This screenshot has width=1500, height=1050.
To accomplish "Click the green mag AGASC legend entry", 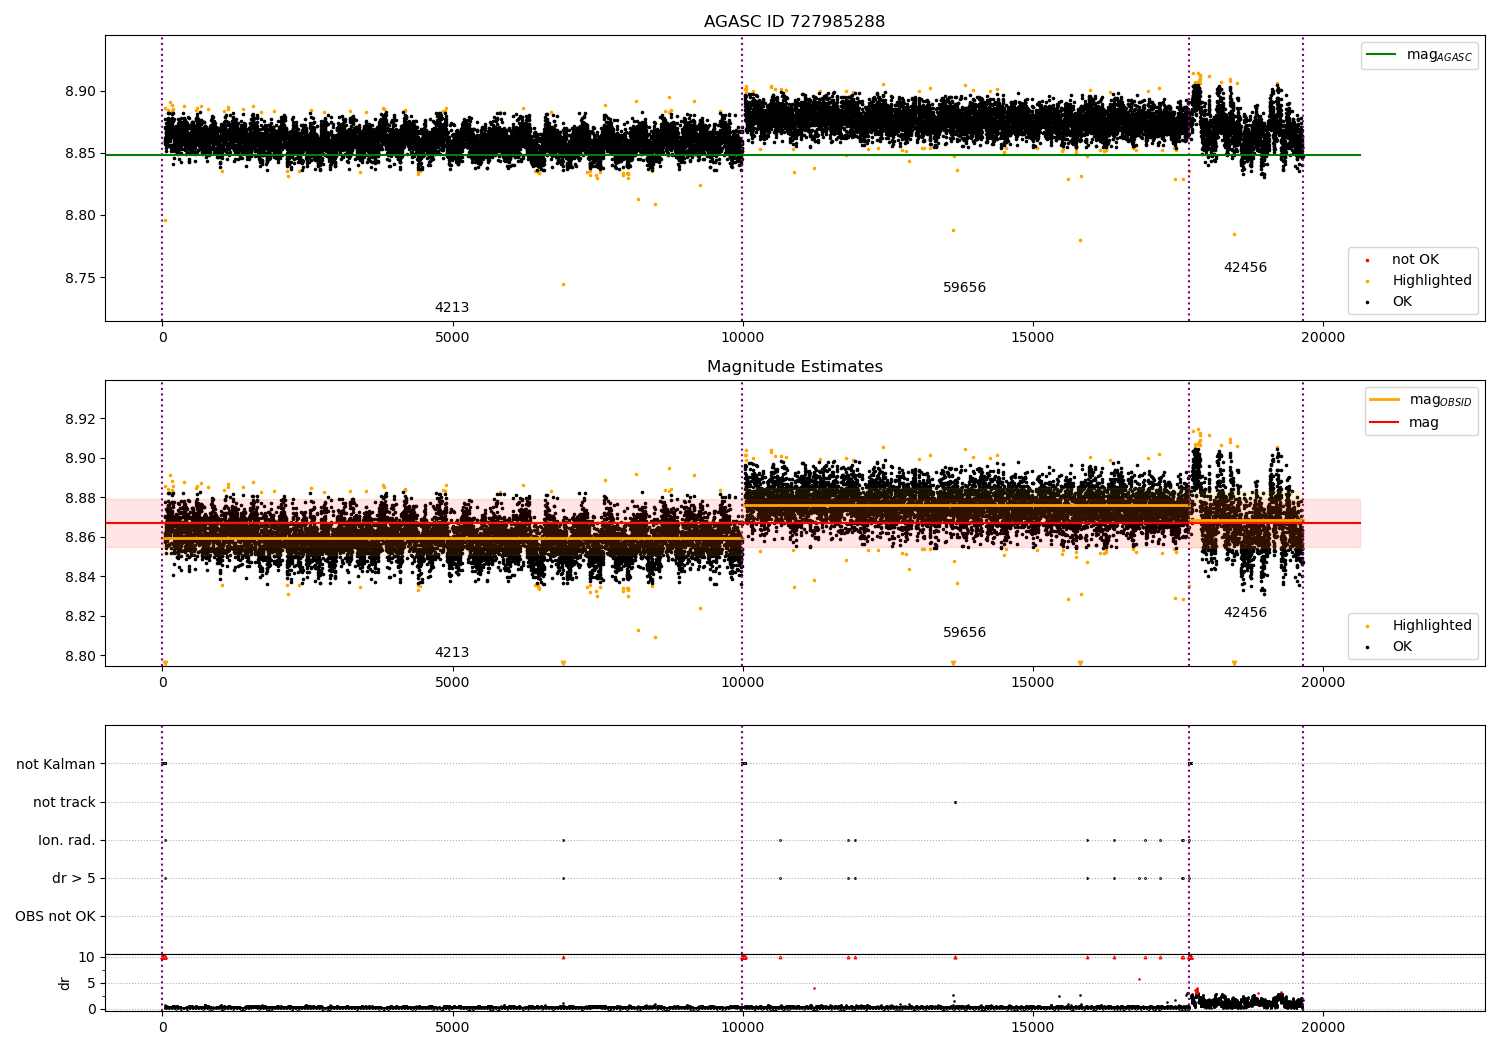I will tap(1419, 55).
